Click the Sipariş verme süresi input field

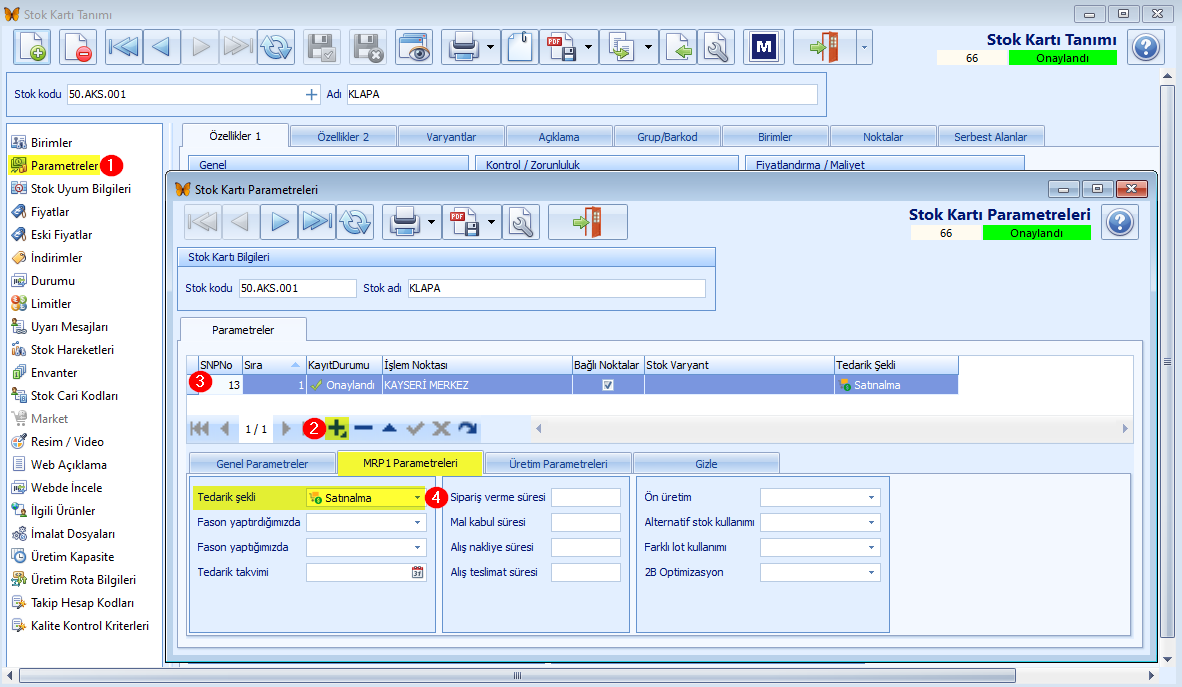(586, 498)
